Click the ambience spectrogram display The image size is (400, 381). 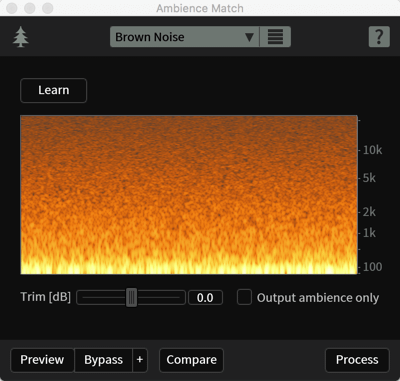pyautogui.click(x=189, y=195)
